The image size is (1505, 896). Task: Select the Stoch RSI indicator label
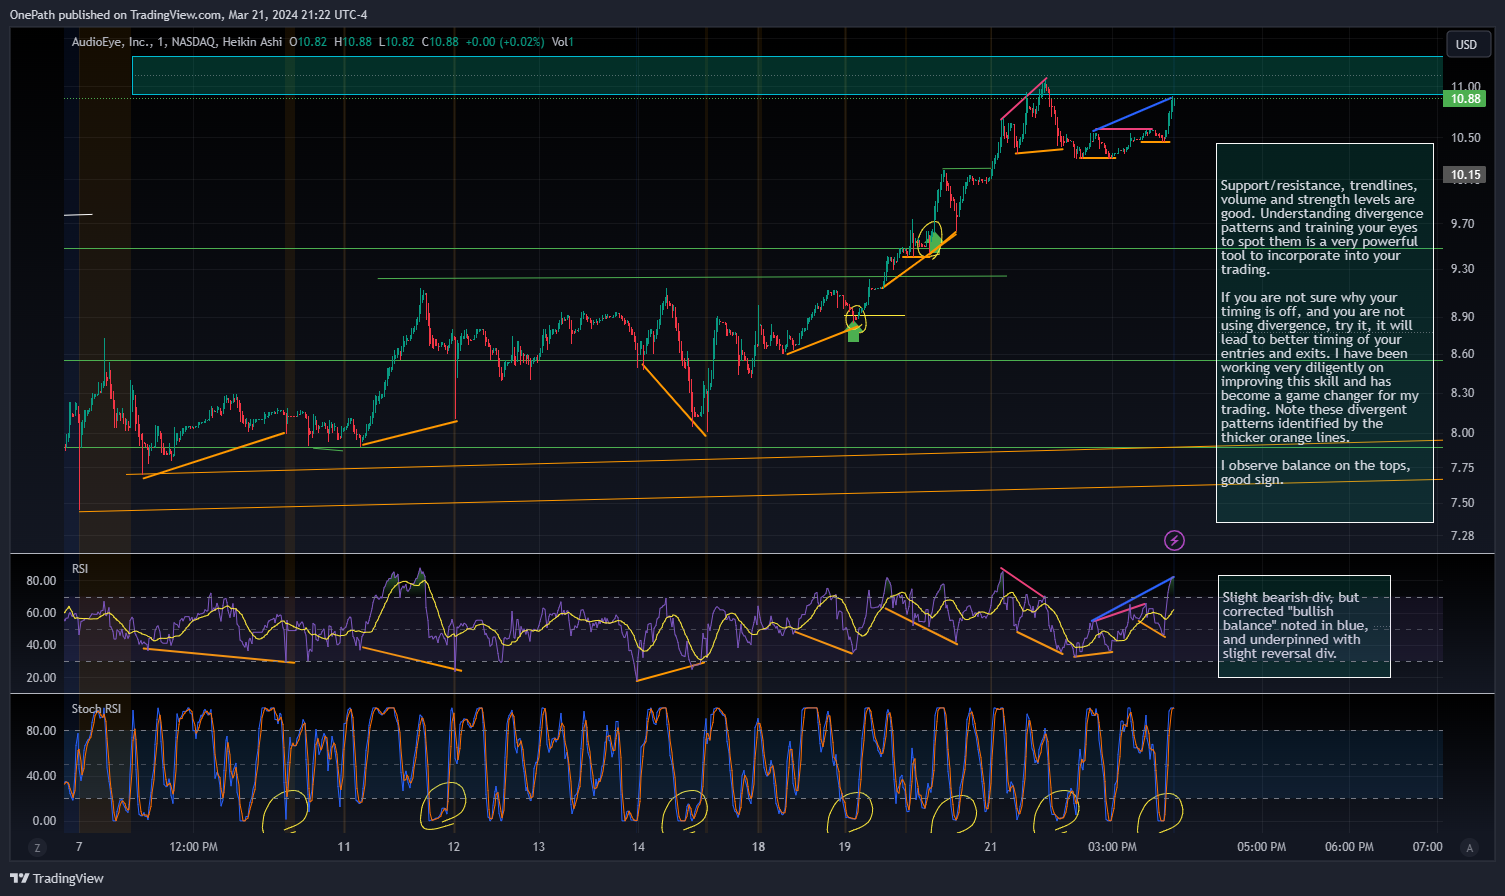pyautogui.click(x=96, y=709)
